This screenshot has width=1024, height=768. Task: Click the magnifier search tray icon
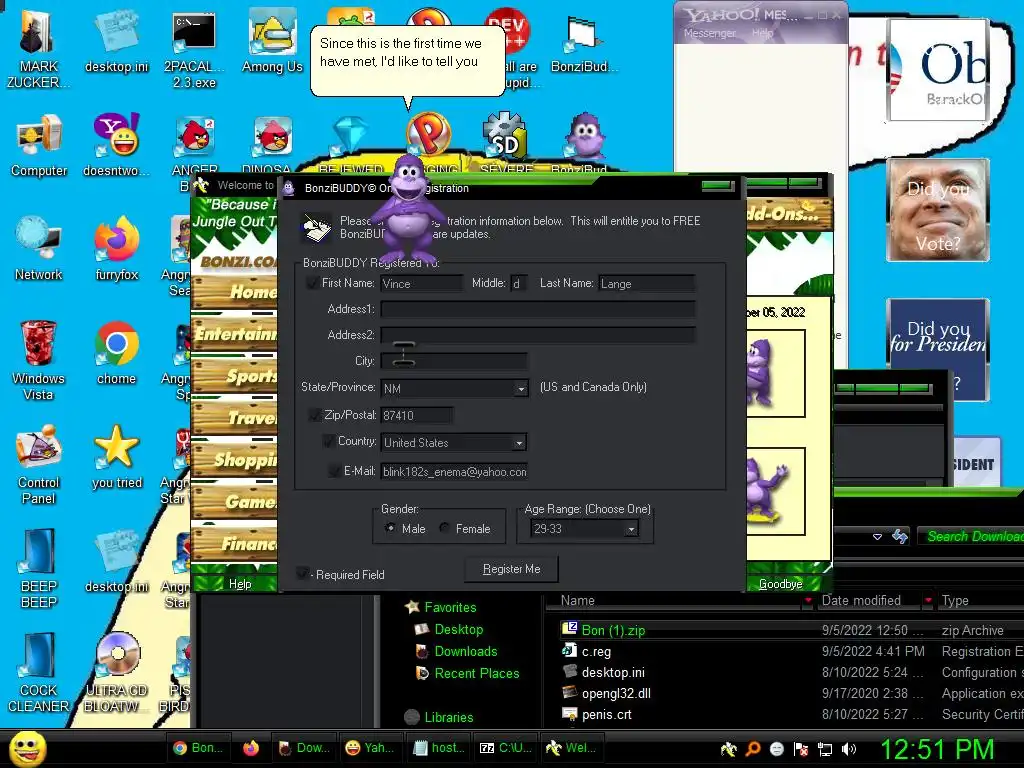(753, 749)
